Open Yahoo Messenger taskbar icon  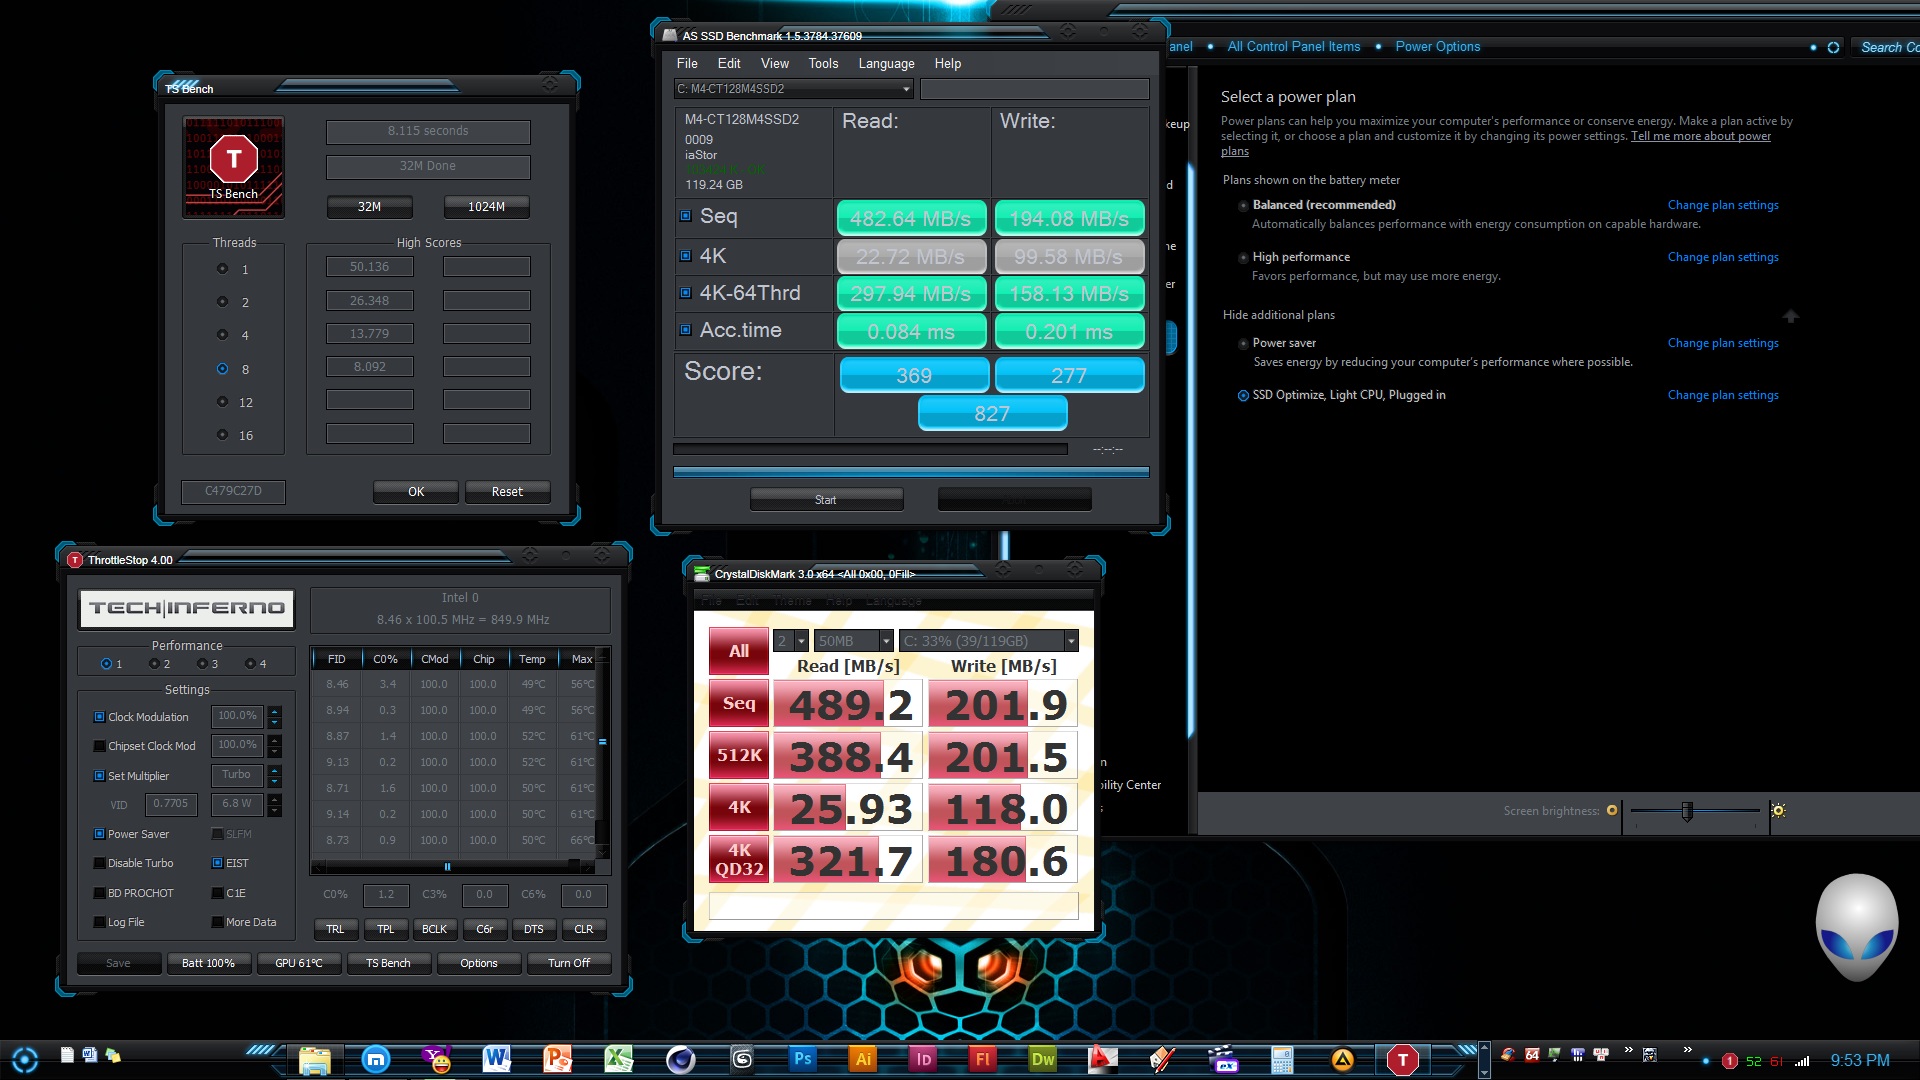438,1060
